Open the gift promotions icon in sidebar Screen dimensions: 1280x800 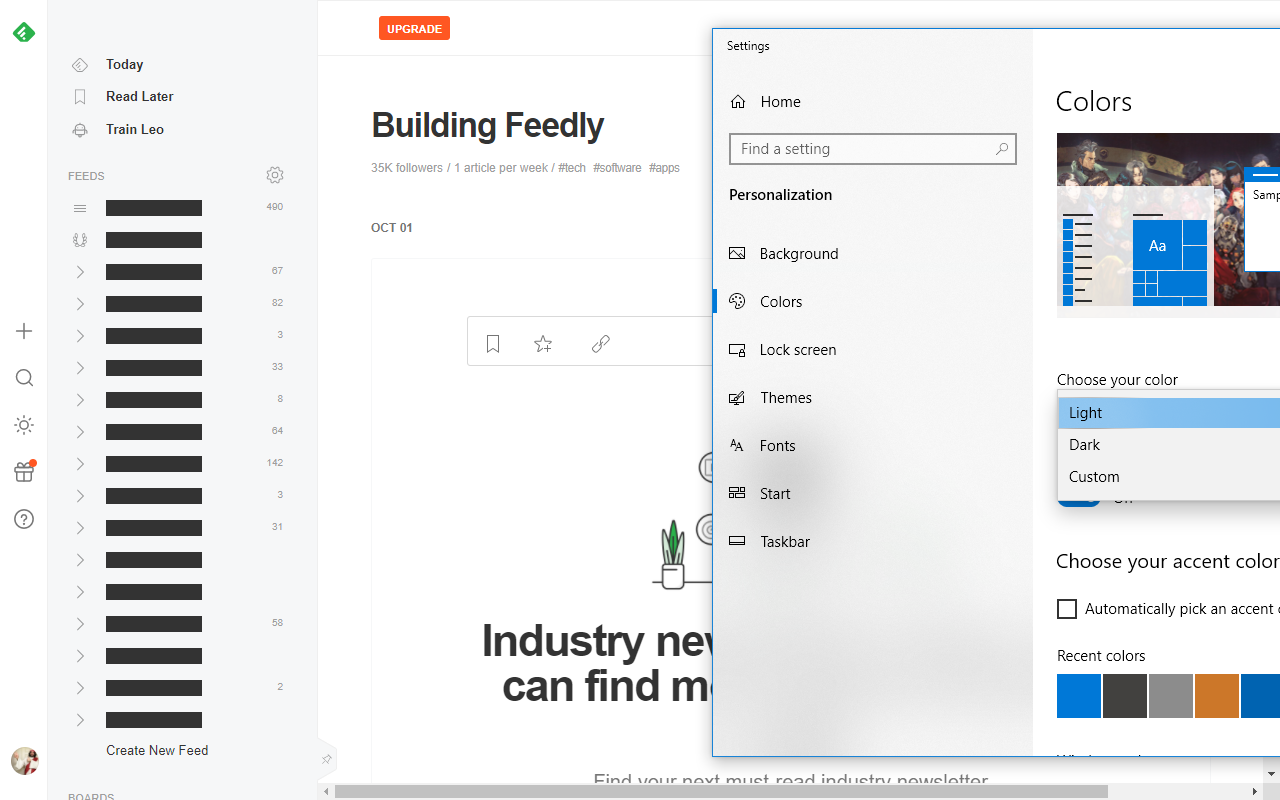(24, 472)
